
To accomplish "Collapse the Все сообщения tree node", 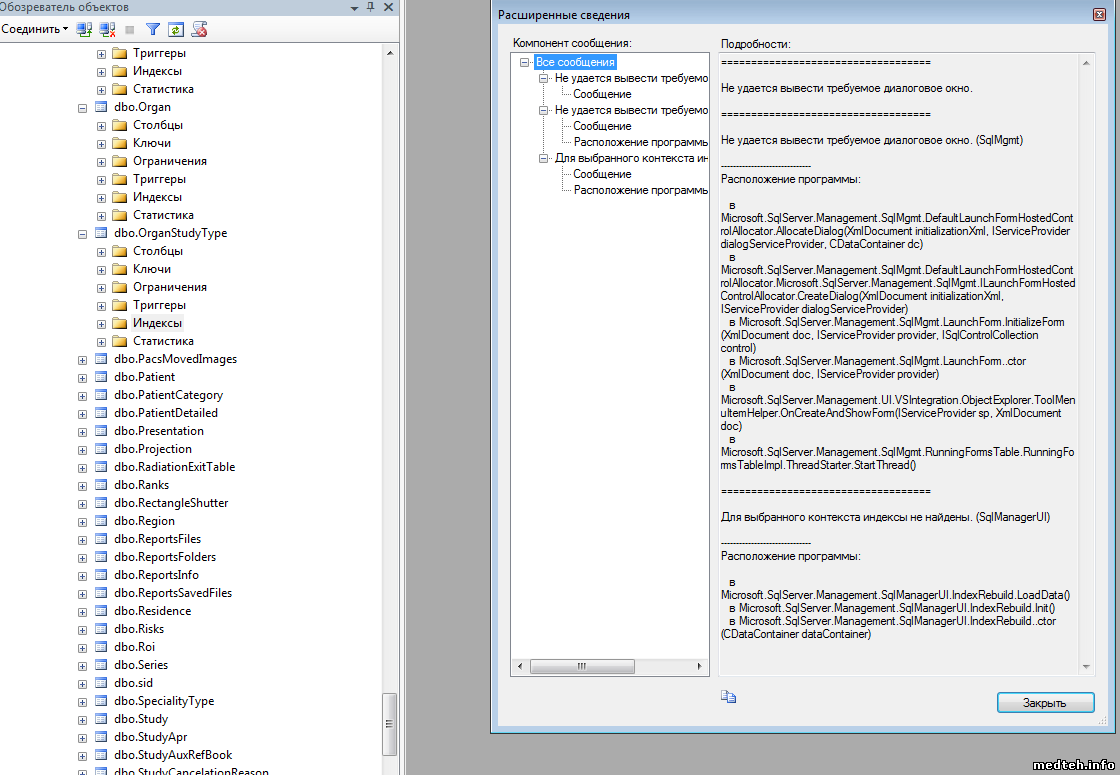I will click(x=525, y=62).
